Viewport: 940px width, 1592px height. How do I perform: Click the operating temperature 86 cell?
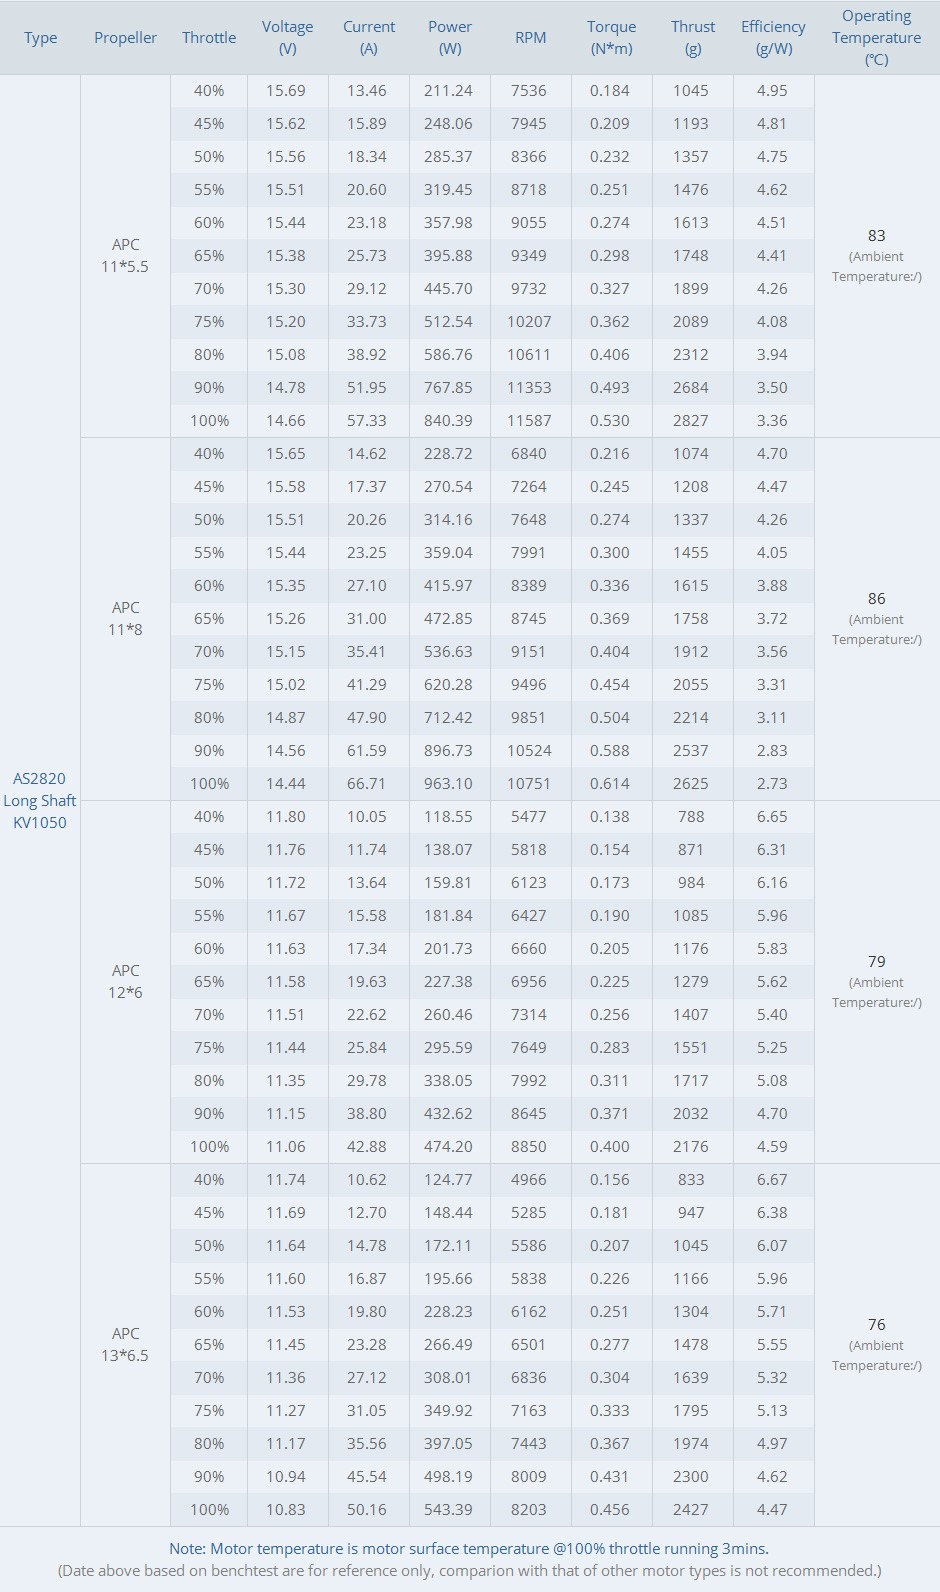876,618
